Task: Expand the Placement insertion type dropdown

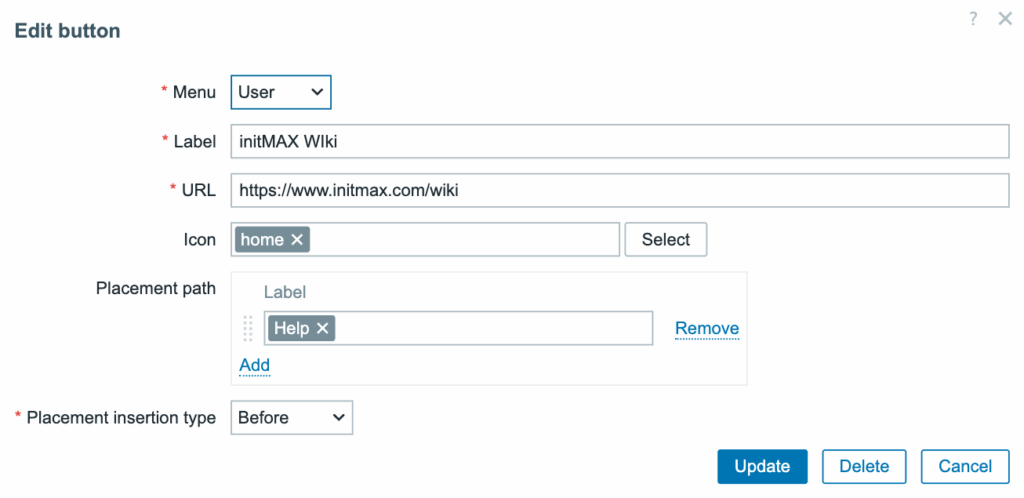Action: [x=292, y=418]
